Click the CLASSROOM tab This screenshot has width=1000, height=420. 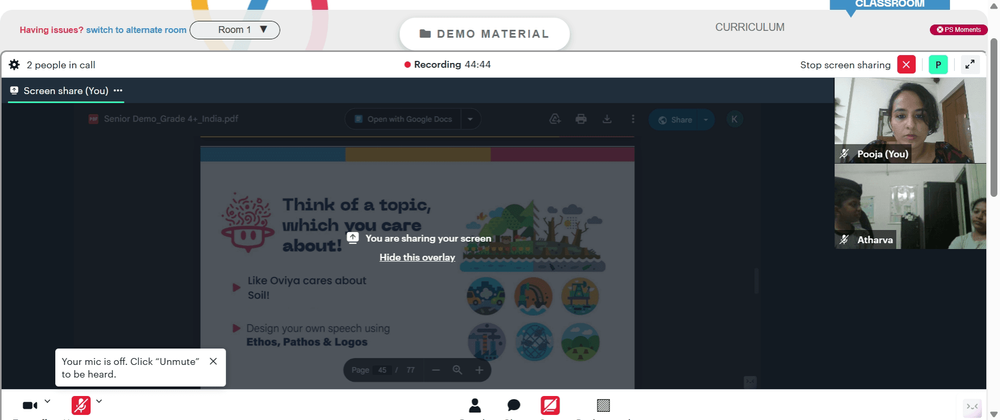(x=889, y=4)
